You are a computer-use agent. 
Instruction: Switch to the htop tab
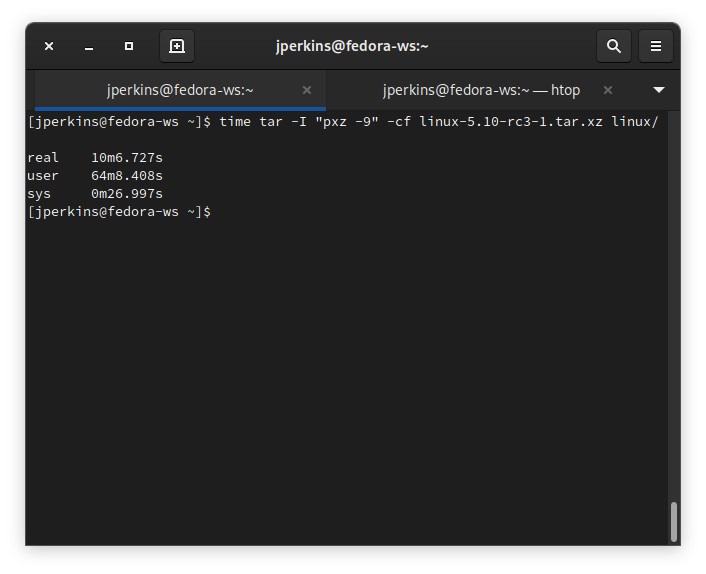click(481, 90)
